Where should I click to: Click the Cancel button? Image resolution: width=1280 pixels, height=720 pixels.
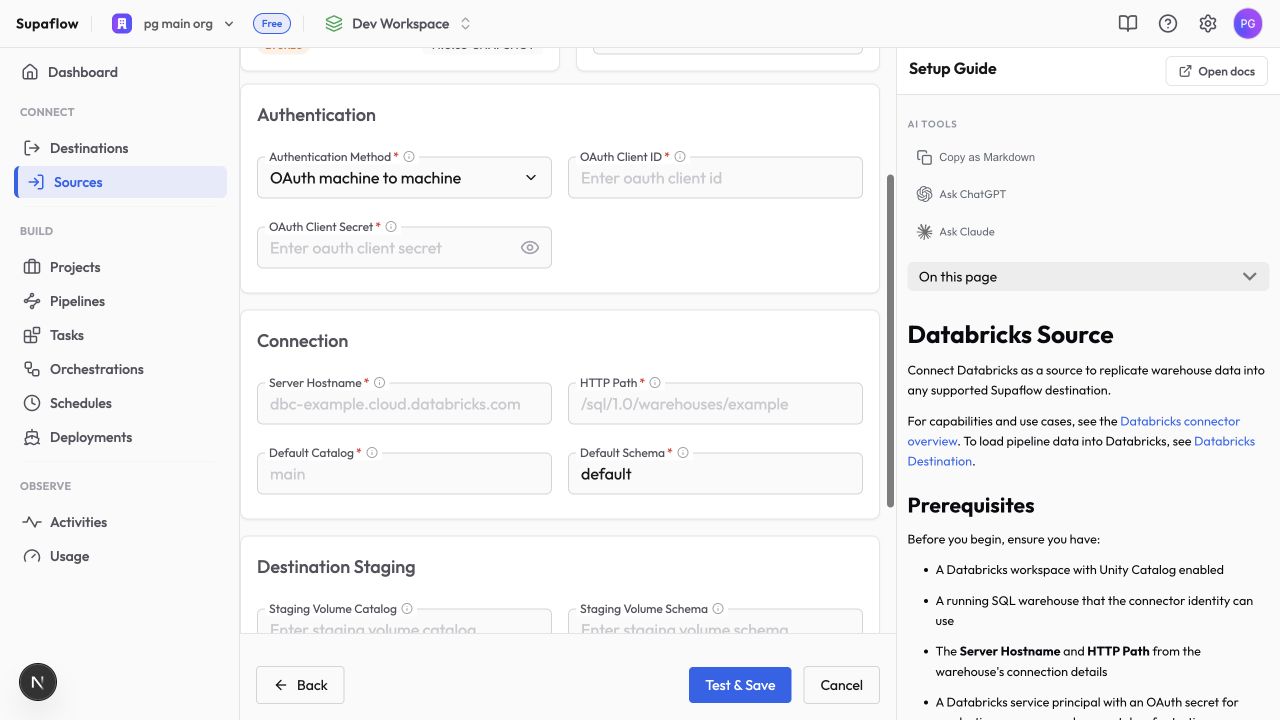pyautogui.click(x=841, y=685)
